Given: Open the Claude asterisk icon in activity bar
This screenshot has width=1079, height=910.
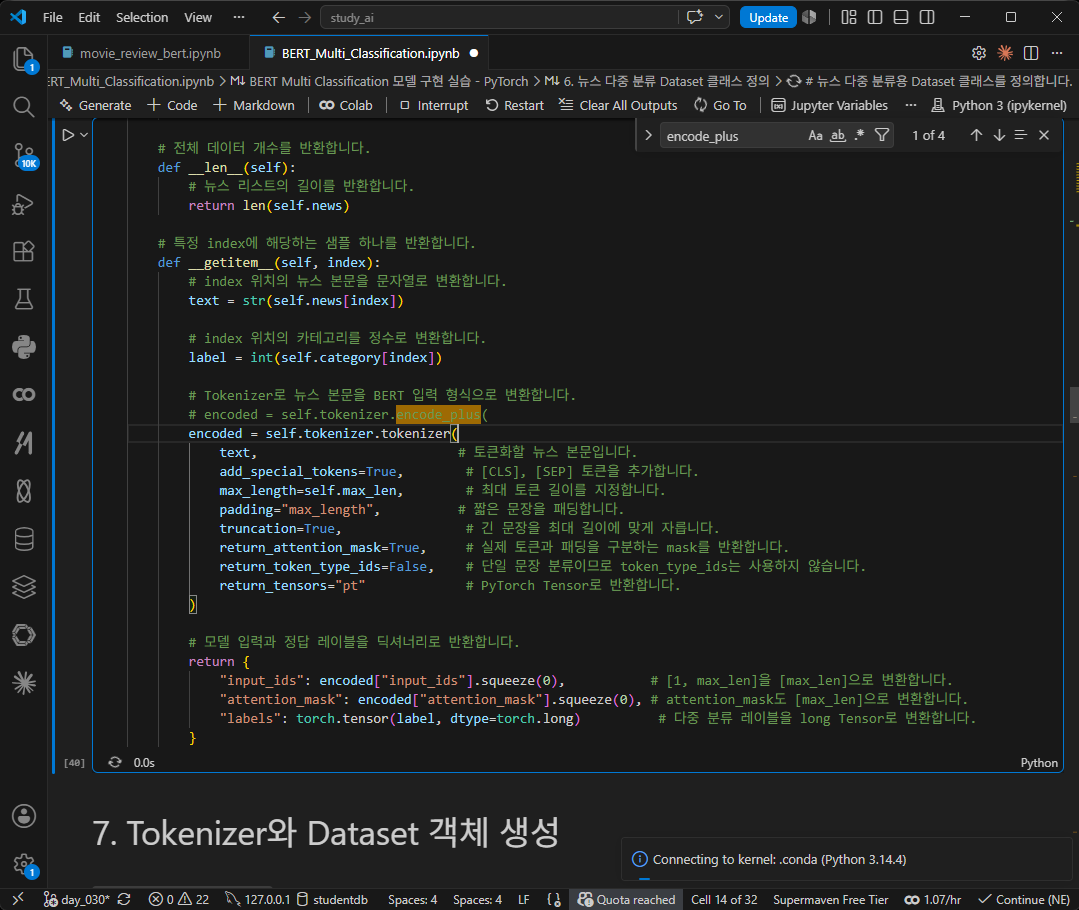Looking at the screenshot, I should tap(23, 683).
